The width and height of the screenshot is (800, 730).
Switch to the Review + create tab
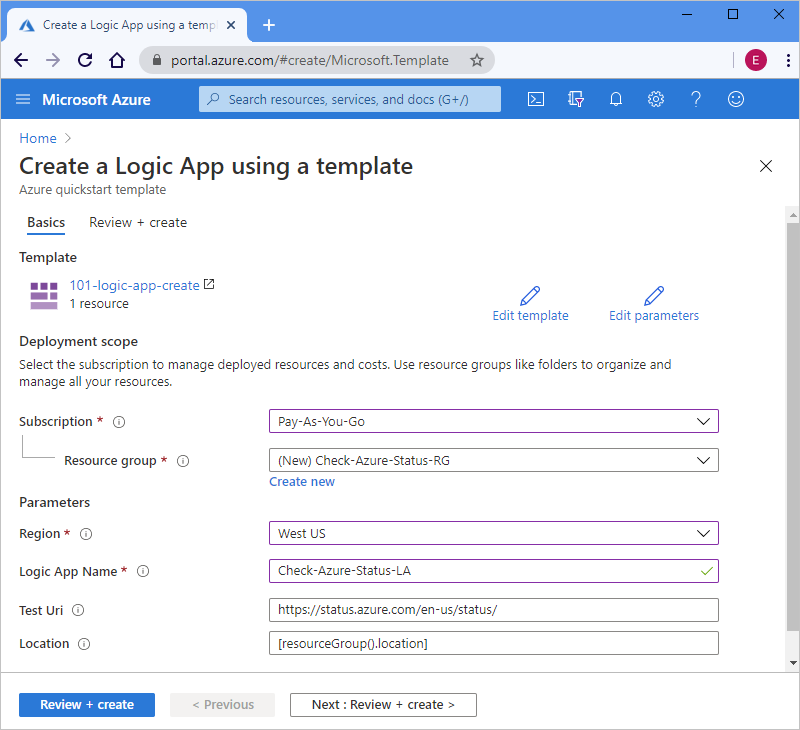[x=137, y=222]
